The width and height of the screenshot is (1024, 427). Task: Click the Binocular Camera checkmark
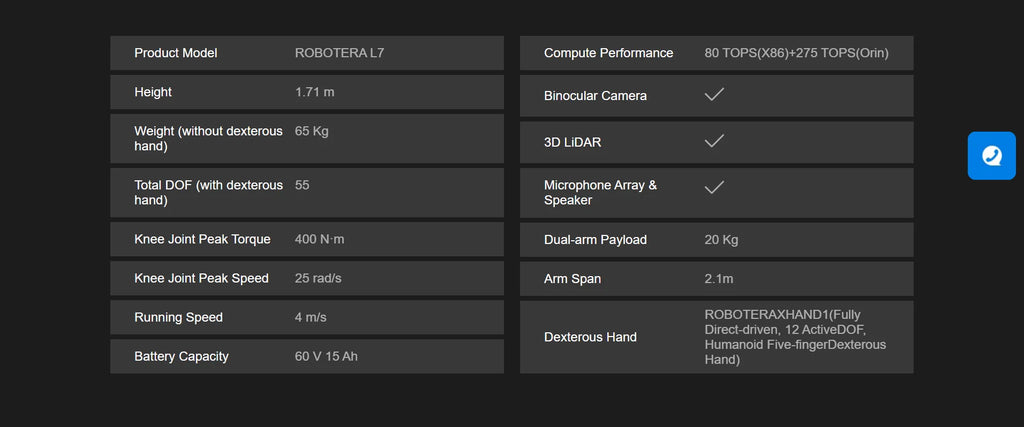click(x=714, y=95)
